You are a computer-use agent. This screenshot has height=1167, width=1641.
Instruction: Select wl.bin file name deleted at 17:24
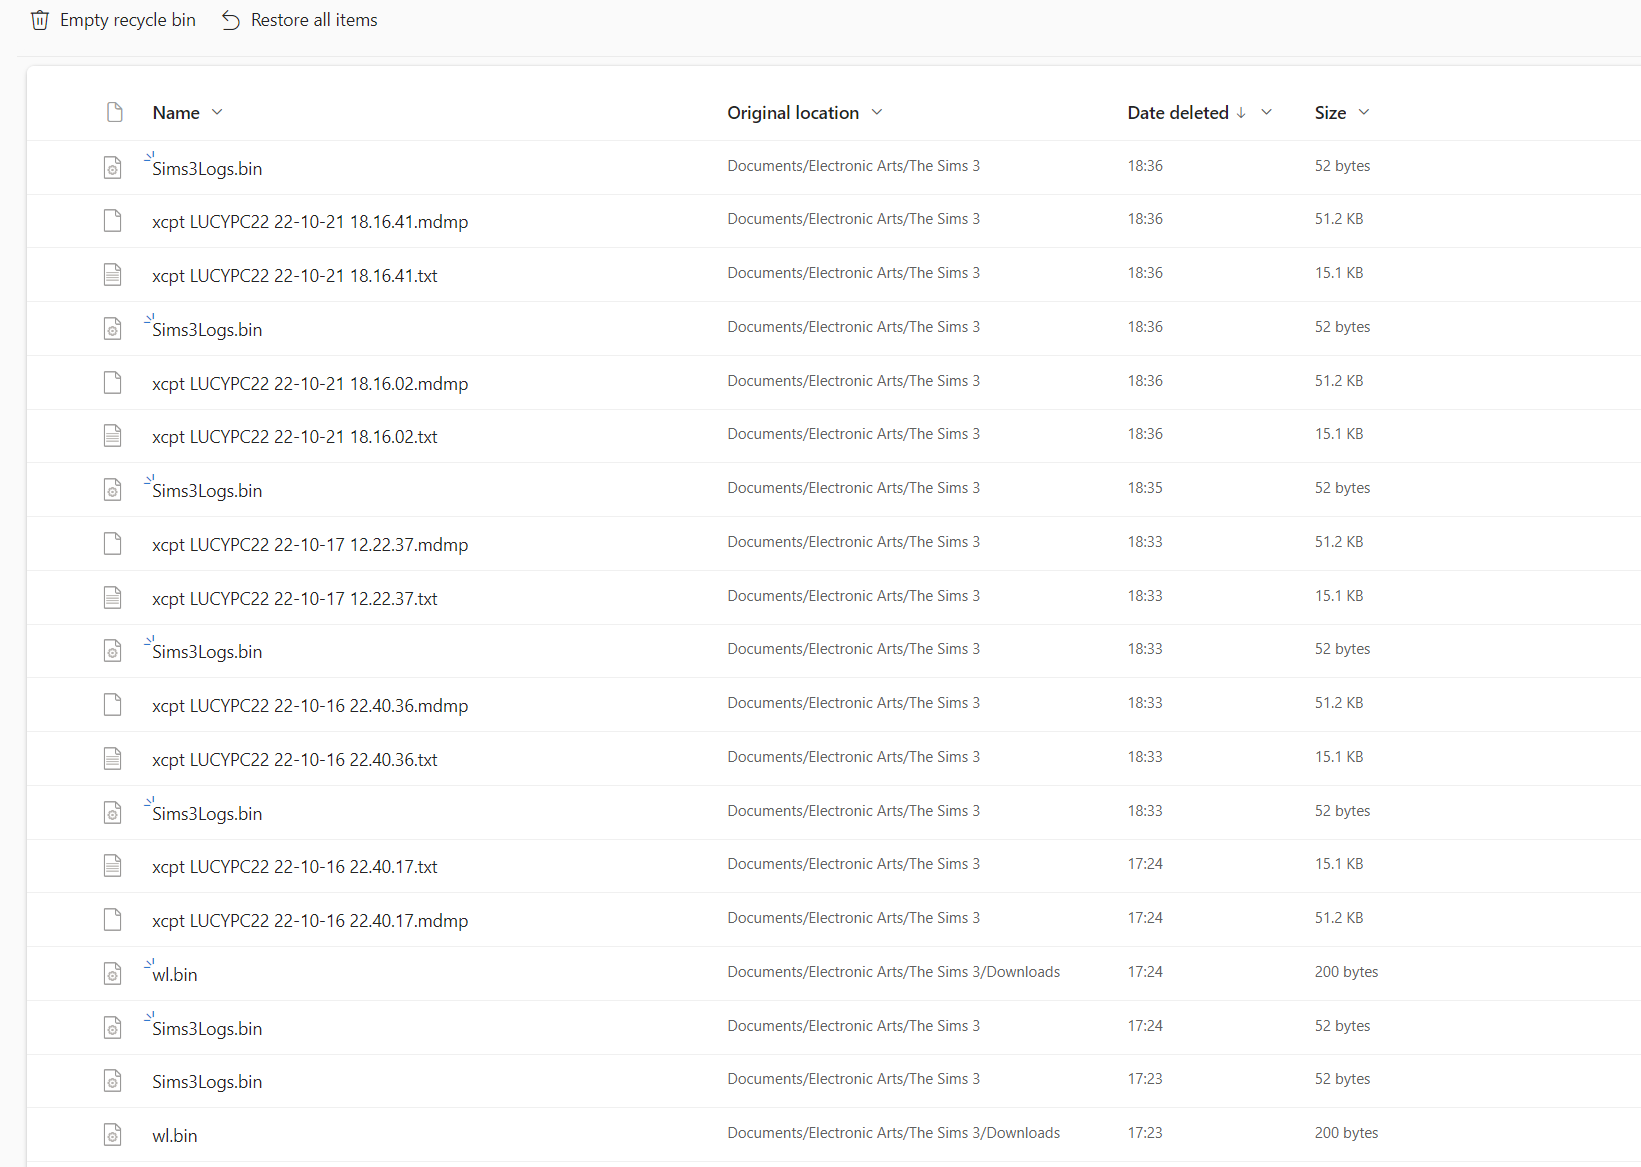pos(175,975)
